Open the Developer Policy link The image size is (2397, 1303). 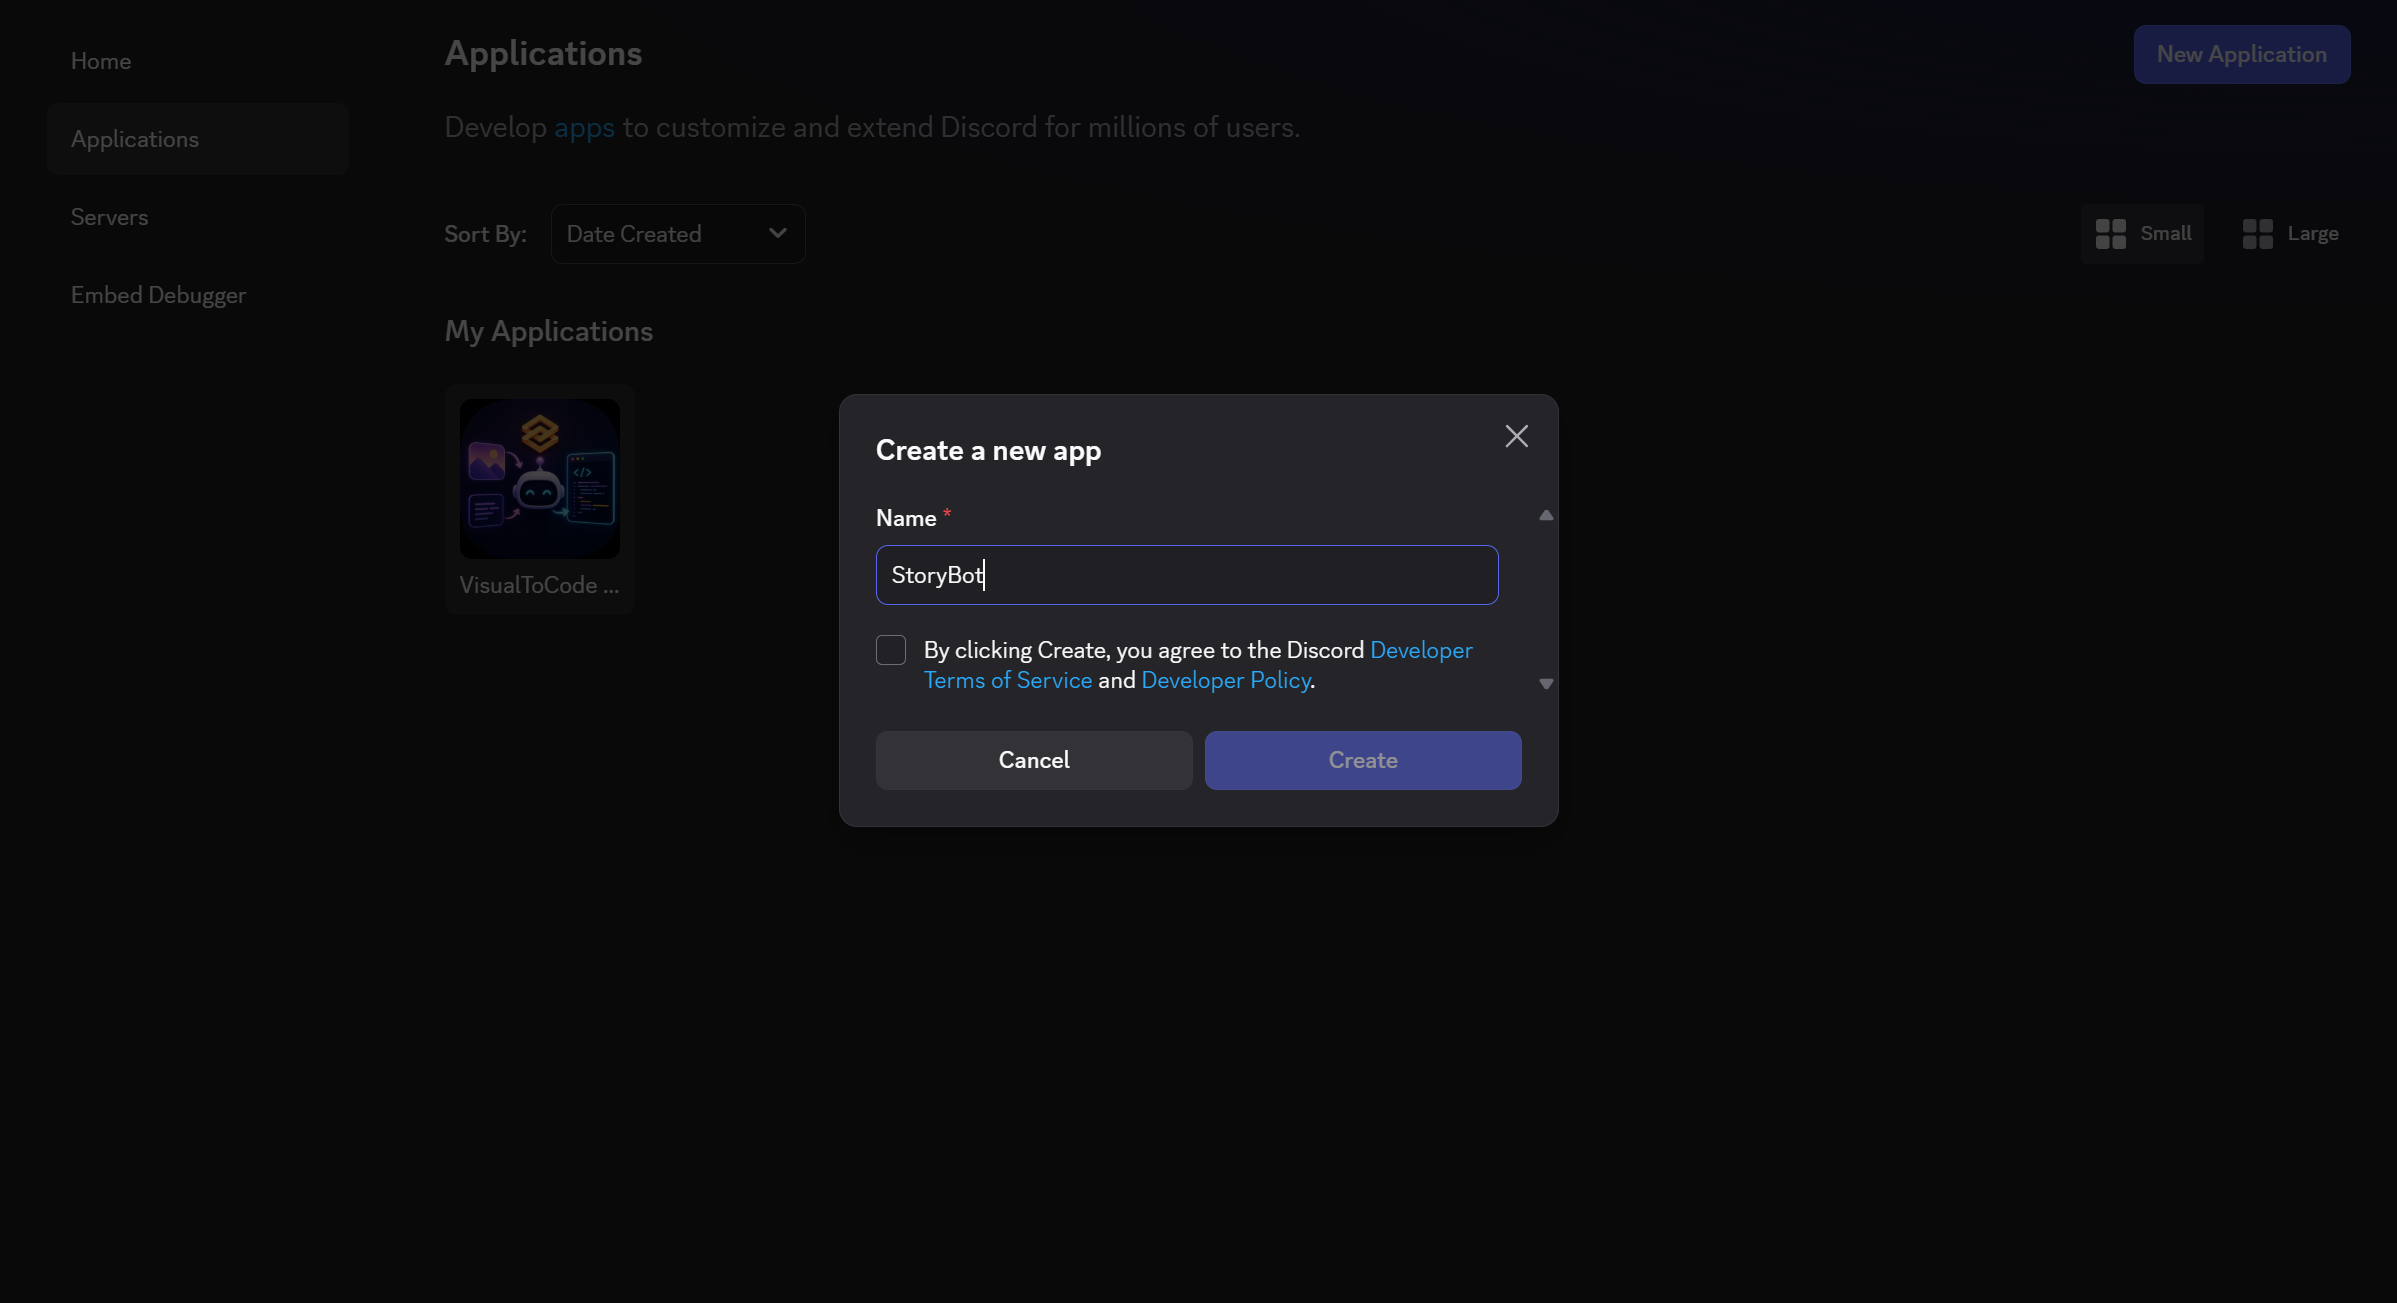coord(1226,680)
